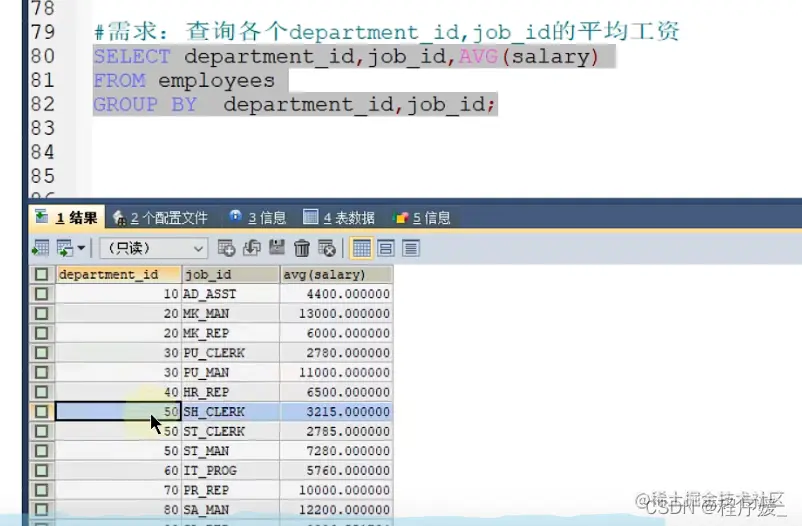Click the insert new row icon

point(226,248)
